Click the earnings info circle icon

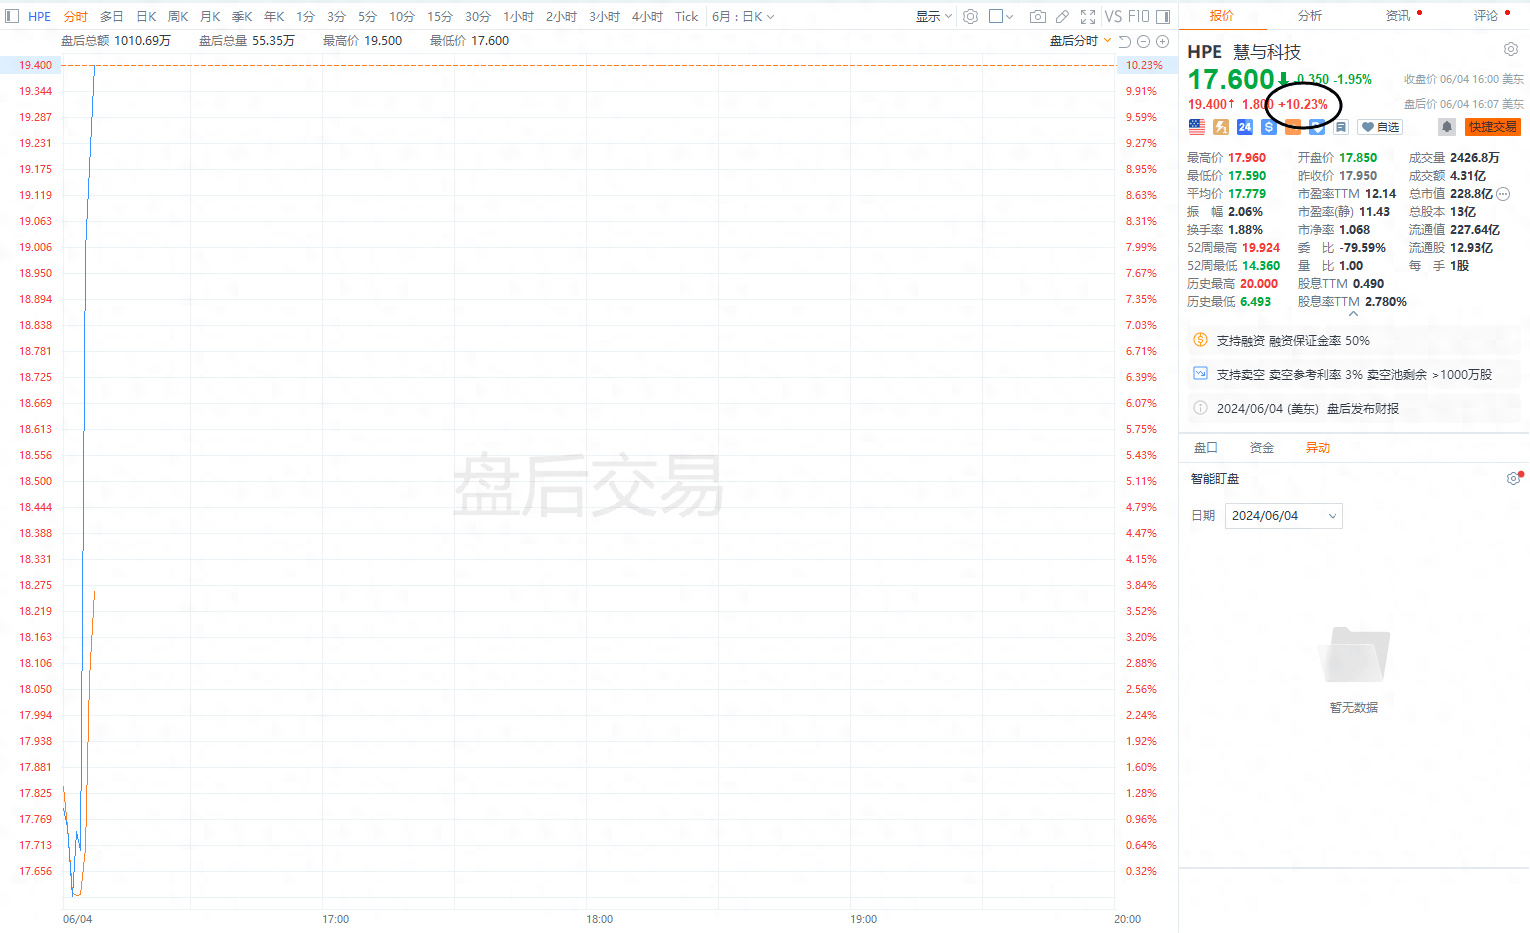[x=1200, y=408]
